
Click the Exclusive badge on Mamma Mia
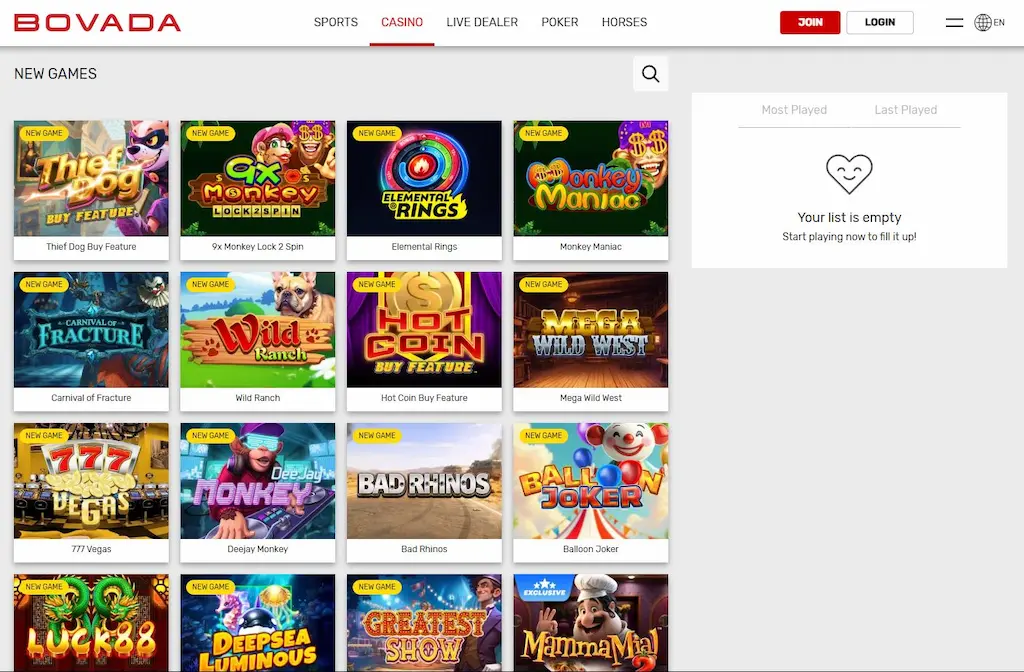pyautogui.click(x=544, y=587)
